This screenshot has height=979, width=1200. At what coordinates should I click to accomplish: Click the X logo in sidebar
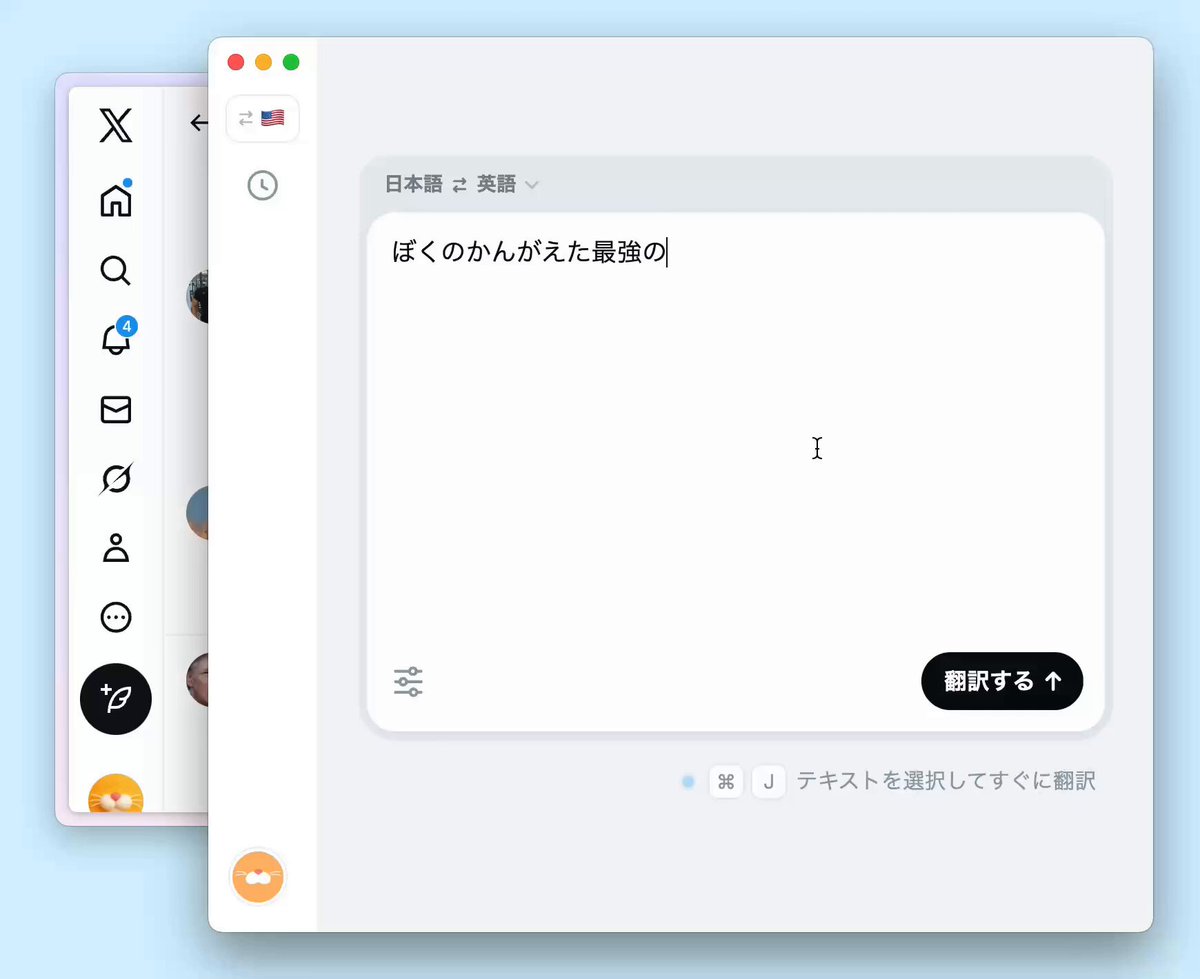click(116, 127)
